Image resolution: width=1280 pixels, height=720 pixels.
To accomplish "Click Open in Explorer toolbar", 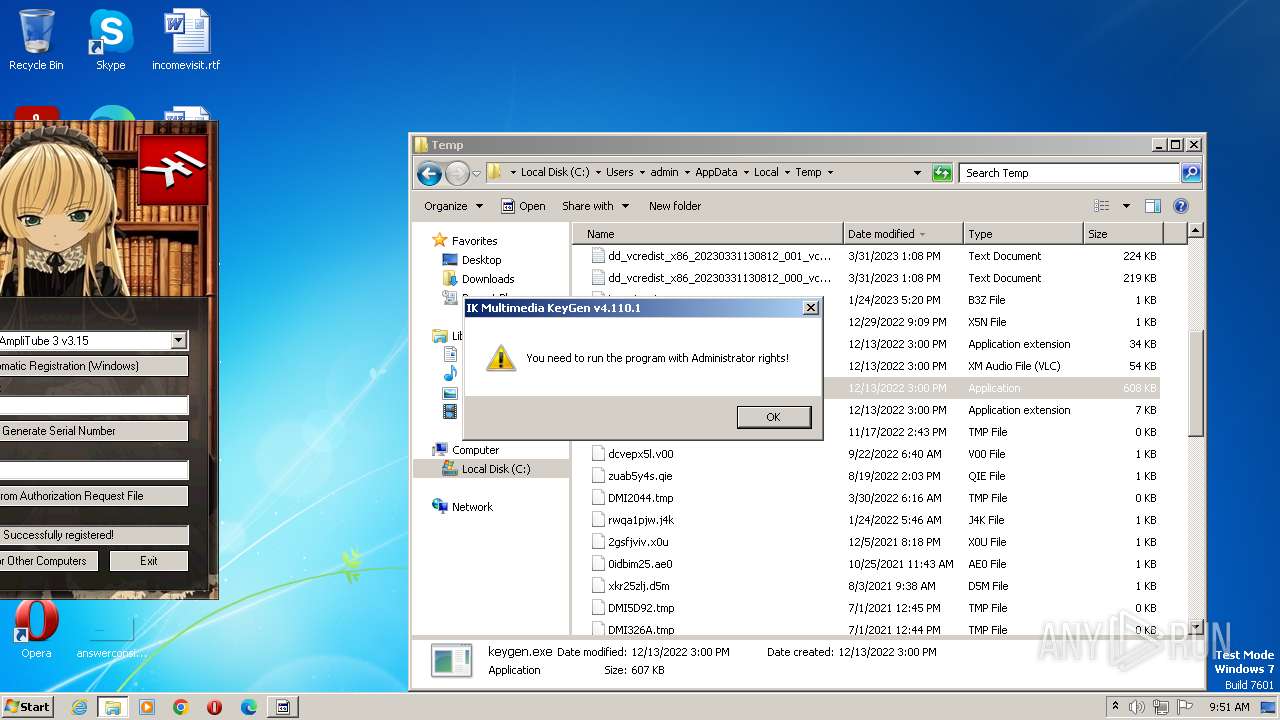I will coord(523,206).
